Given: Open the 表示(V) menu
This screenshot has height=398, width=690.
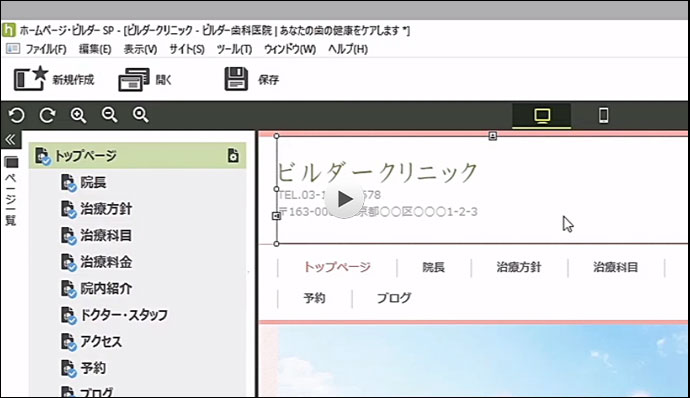Looking at the screenshot, I should point(140,49).
